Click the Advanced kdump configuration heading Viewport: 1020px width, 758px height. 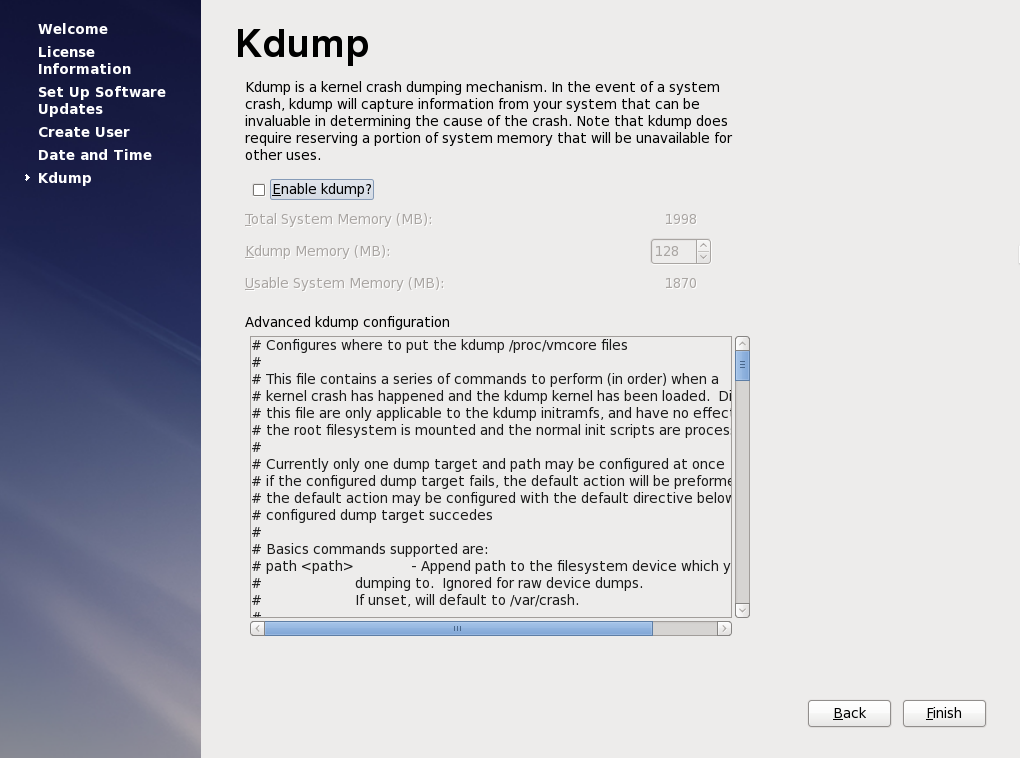point(347,322)
